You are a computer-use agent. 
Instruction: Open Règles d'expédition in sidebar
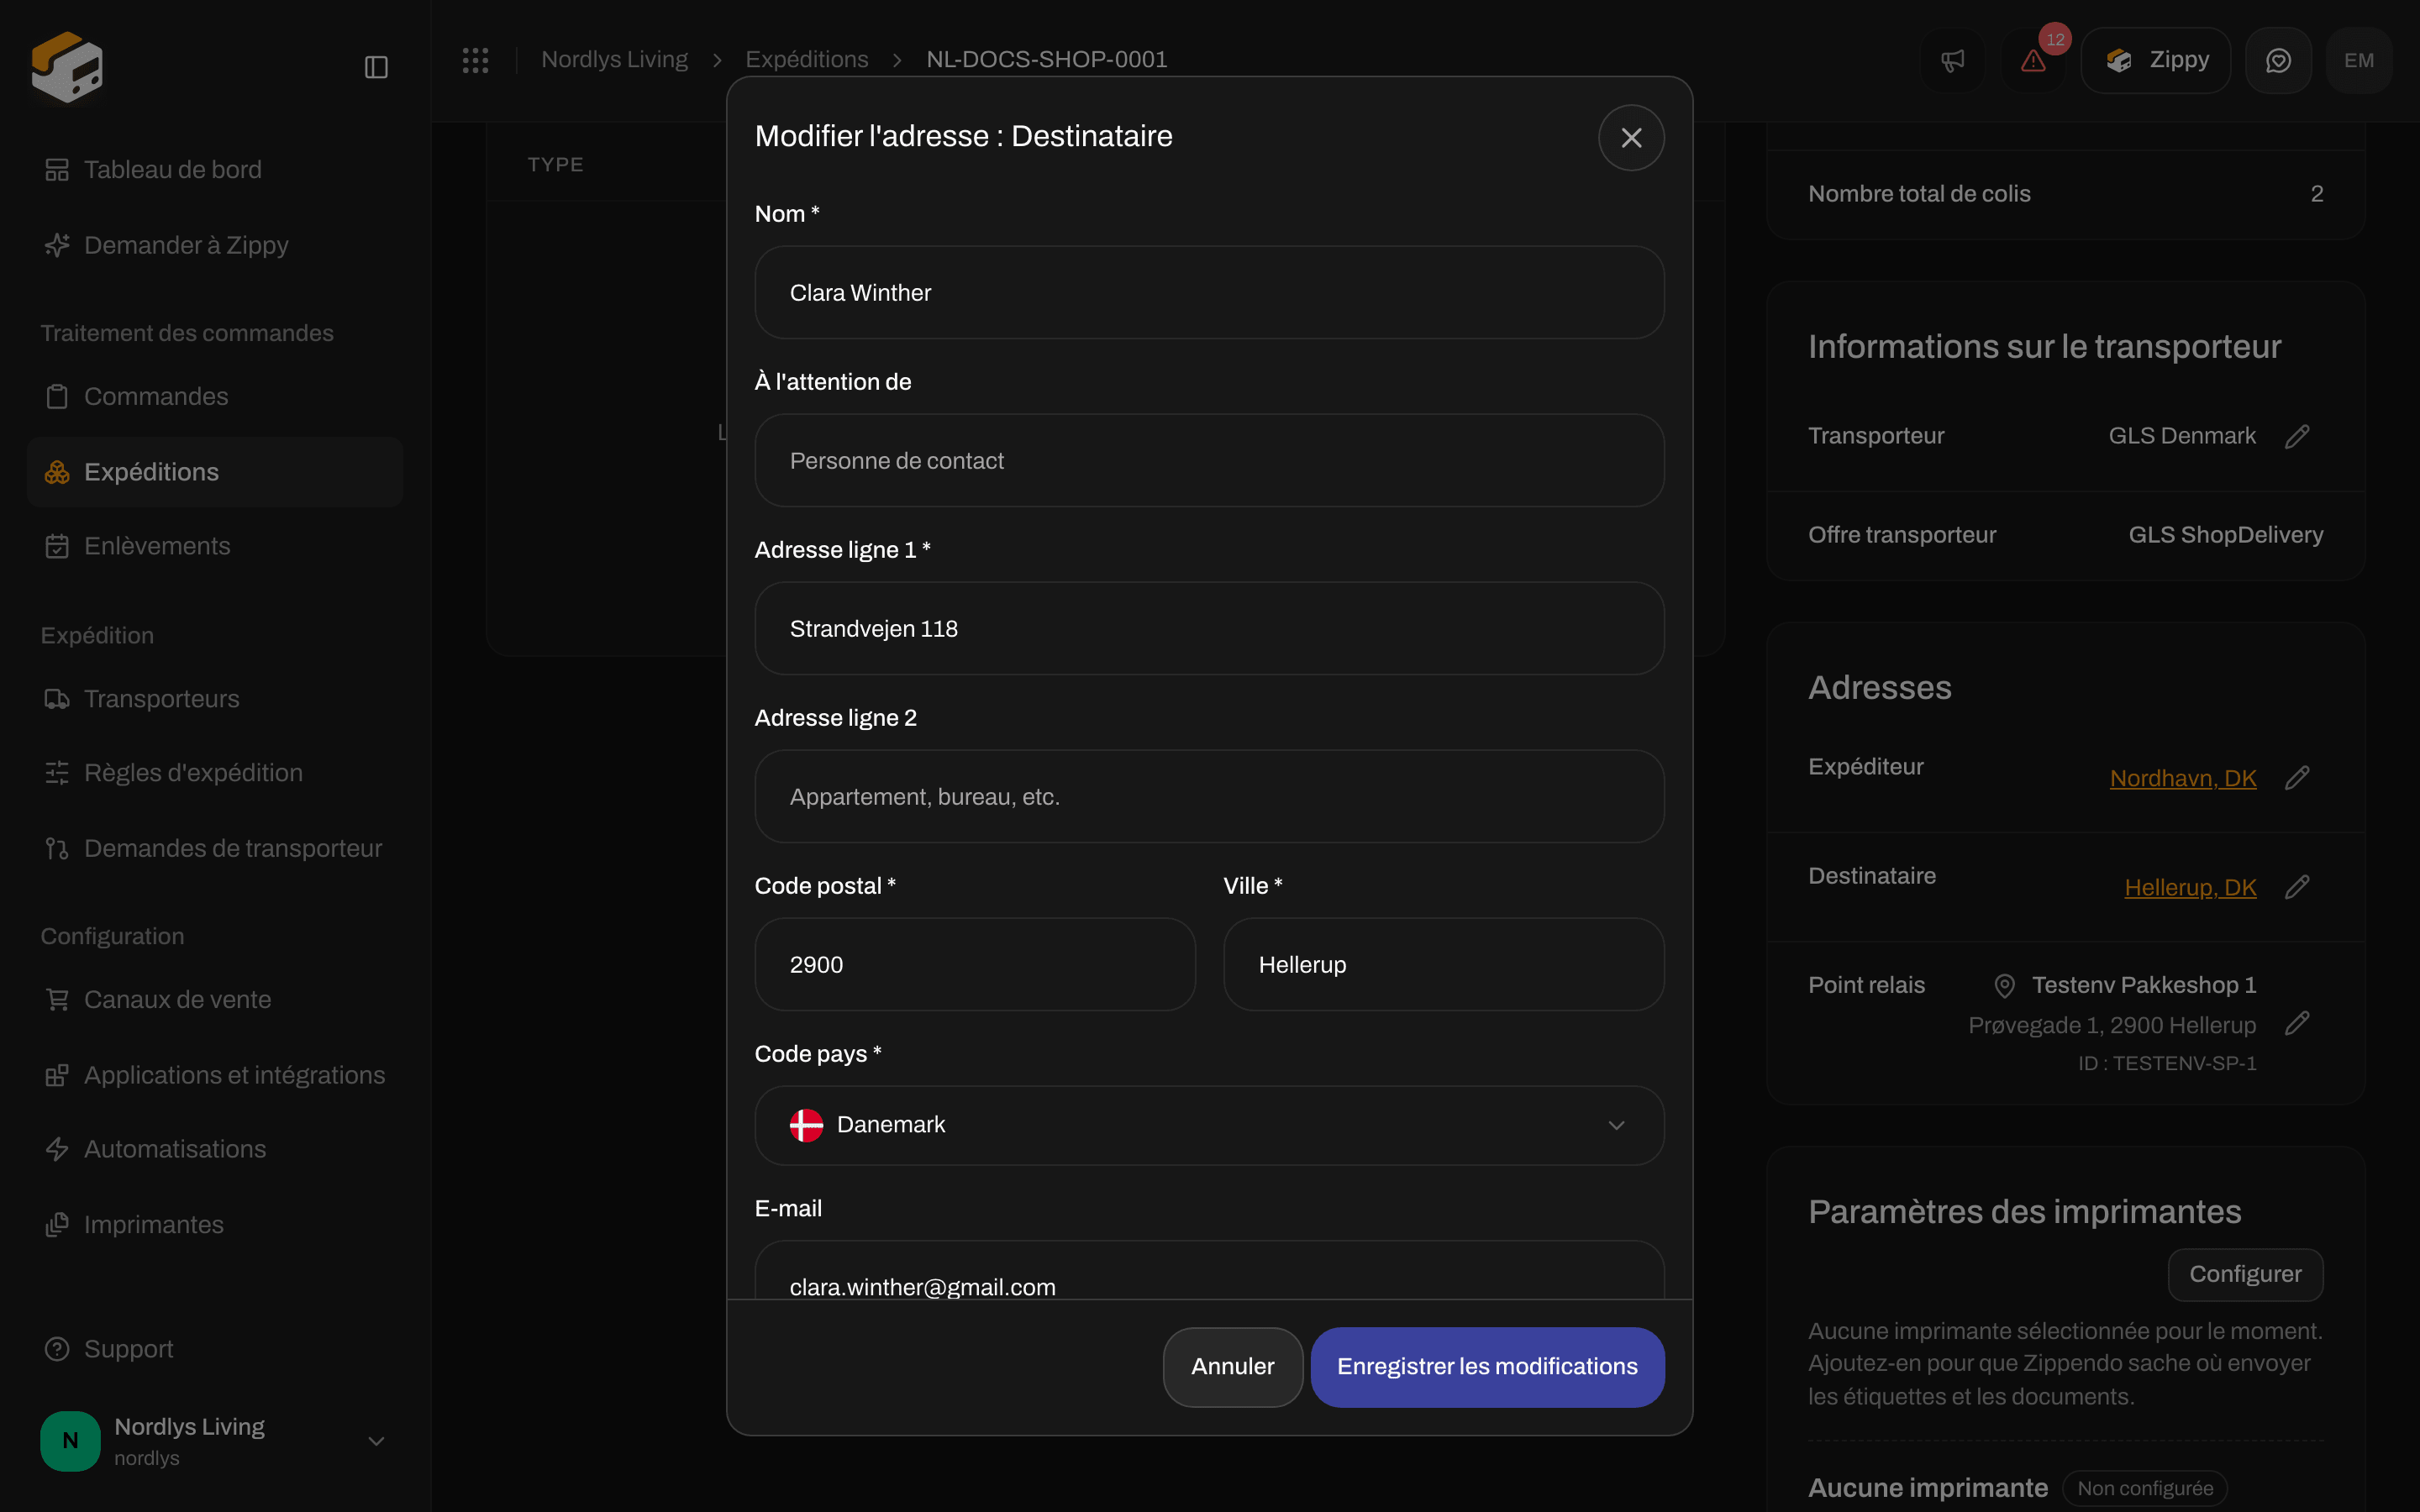[x=214, y=773]
